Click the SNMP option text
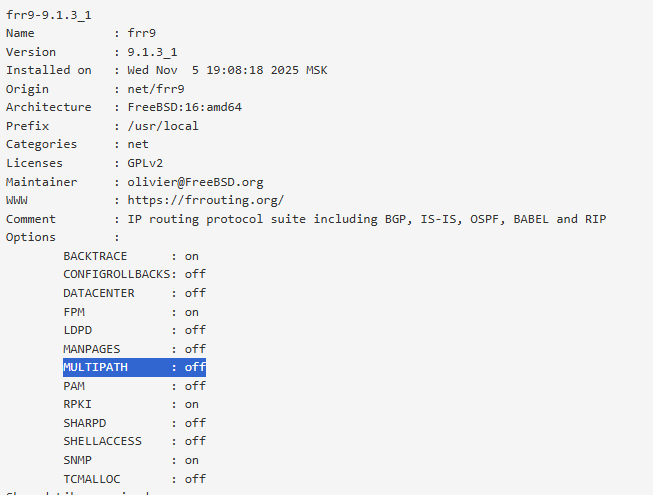653x495 pixels. pos(78,460)
